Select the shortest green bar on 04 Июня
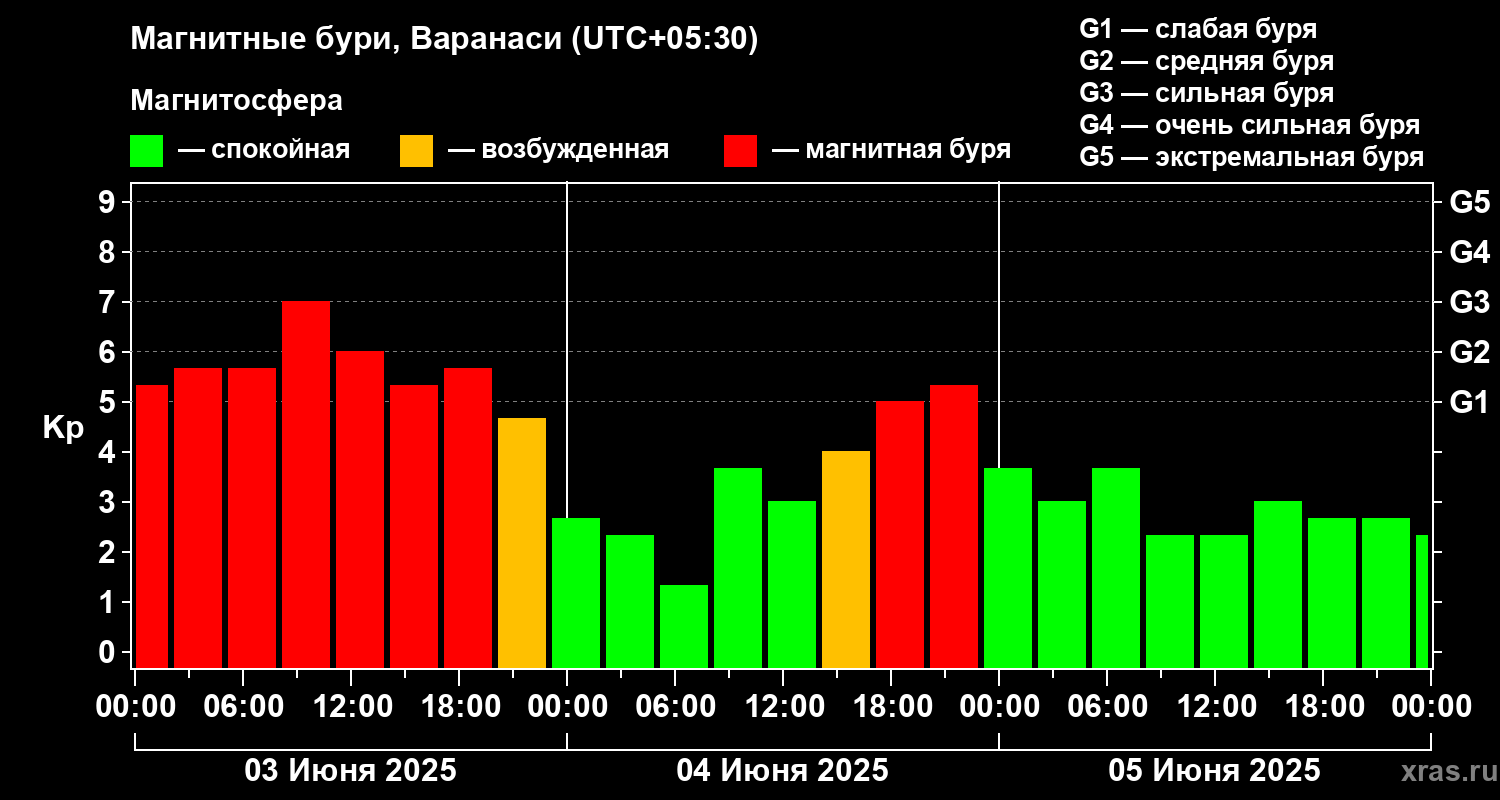The height and width of the screenshot is (800, 1500). click(684, 627)
